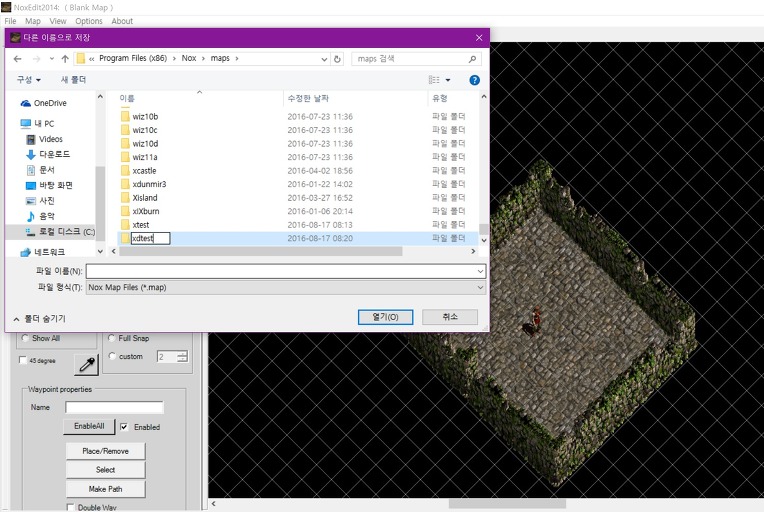
Task: Select Videos in the sidebar
Action: click(50, 139)
